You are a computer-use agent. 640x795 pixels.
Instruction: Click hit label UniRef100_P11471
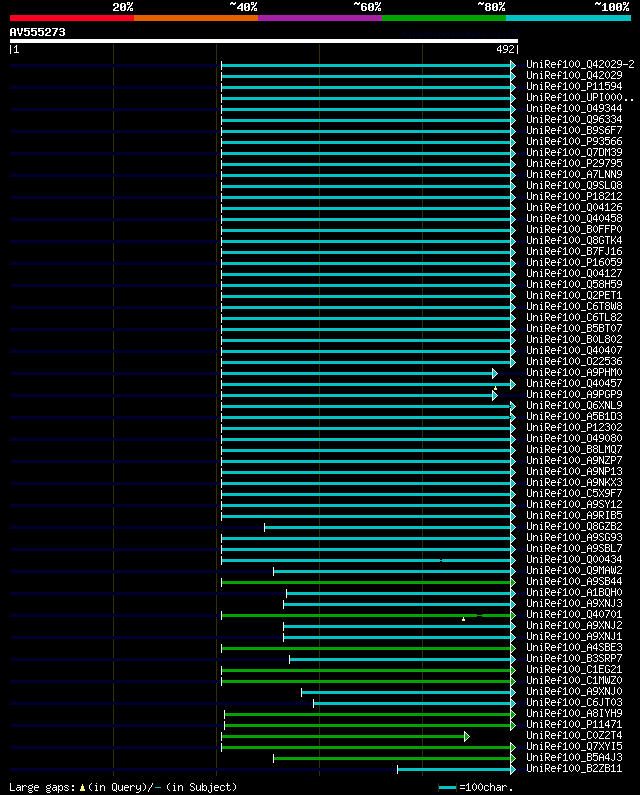pos(574,725)
